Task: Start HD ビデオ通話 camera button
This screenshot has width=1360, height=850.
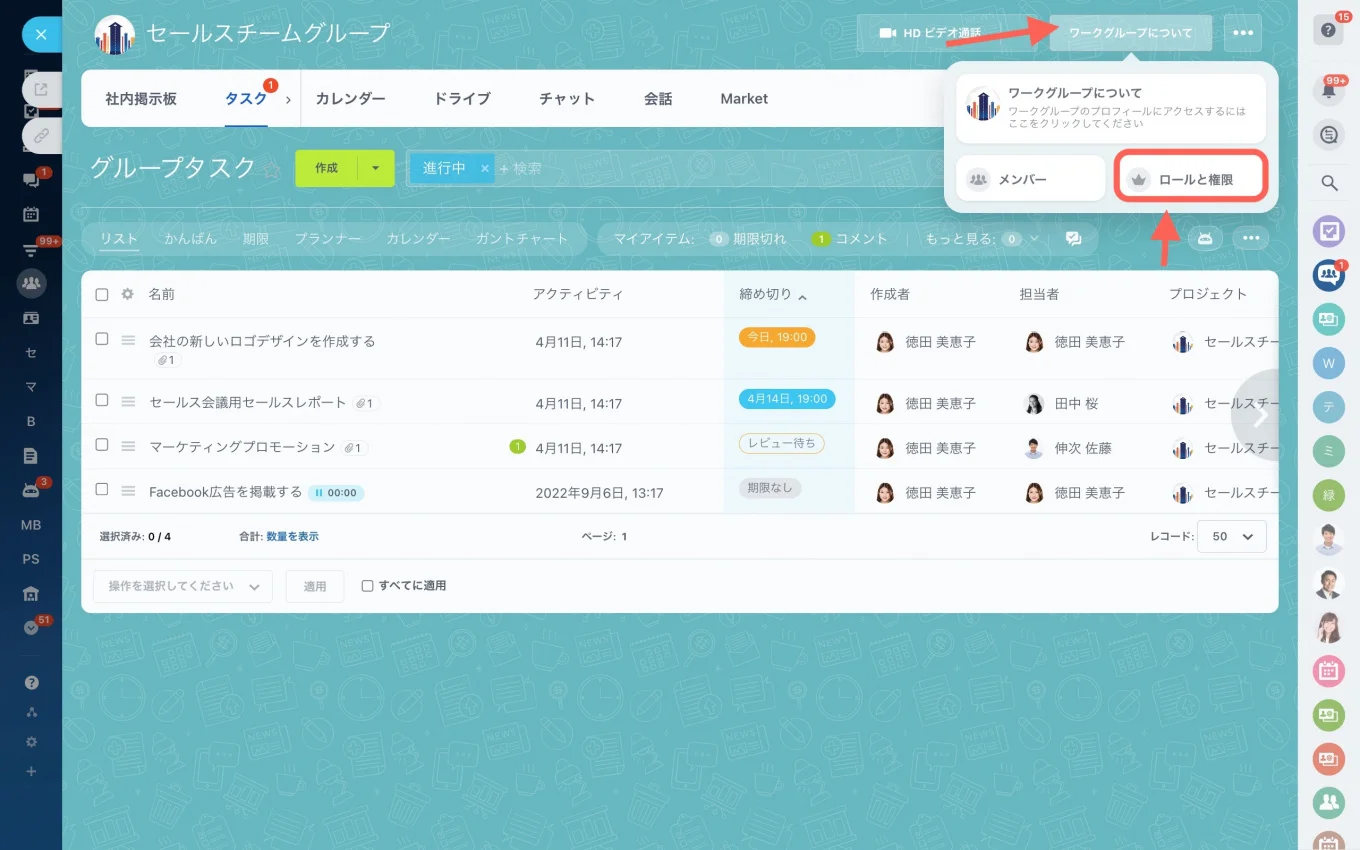Action: pos(929,33)
